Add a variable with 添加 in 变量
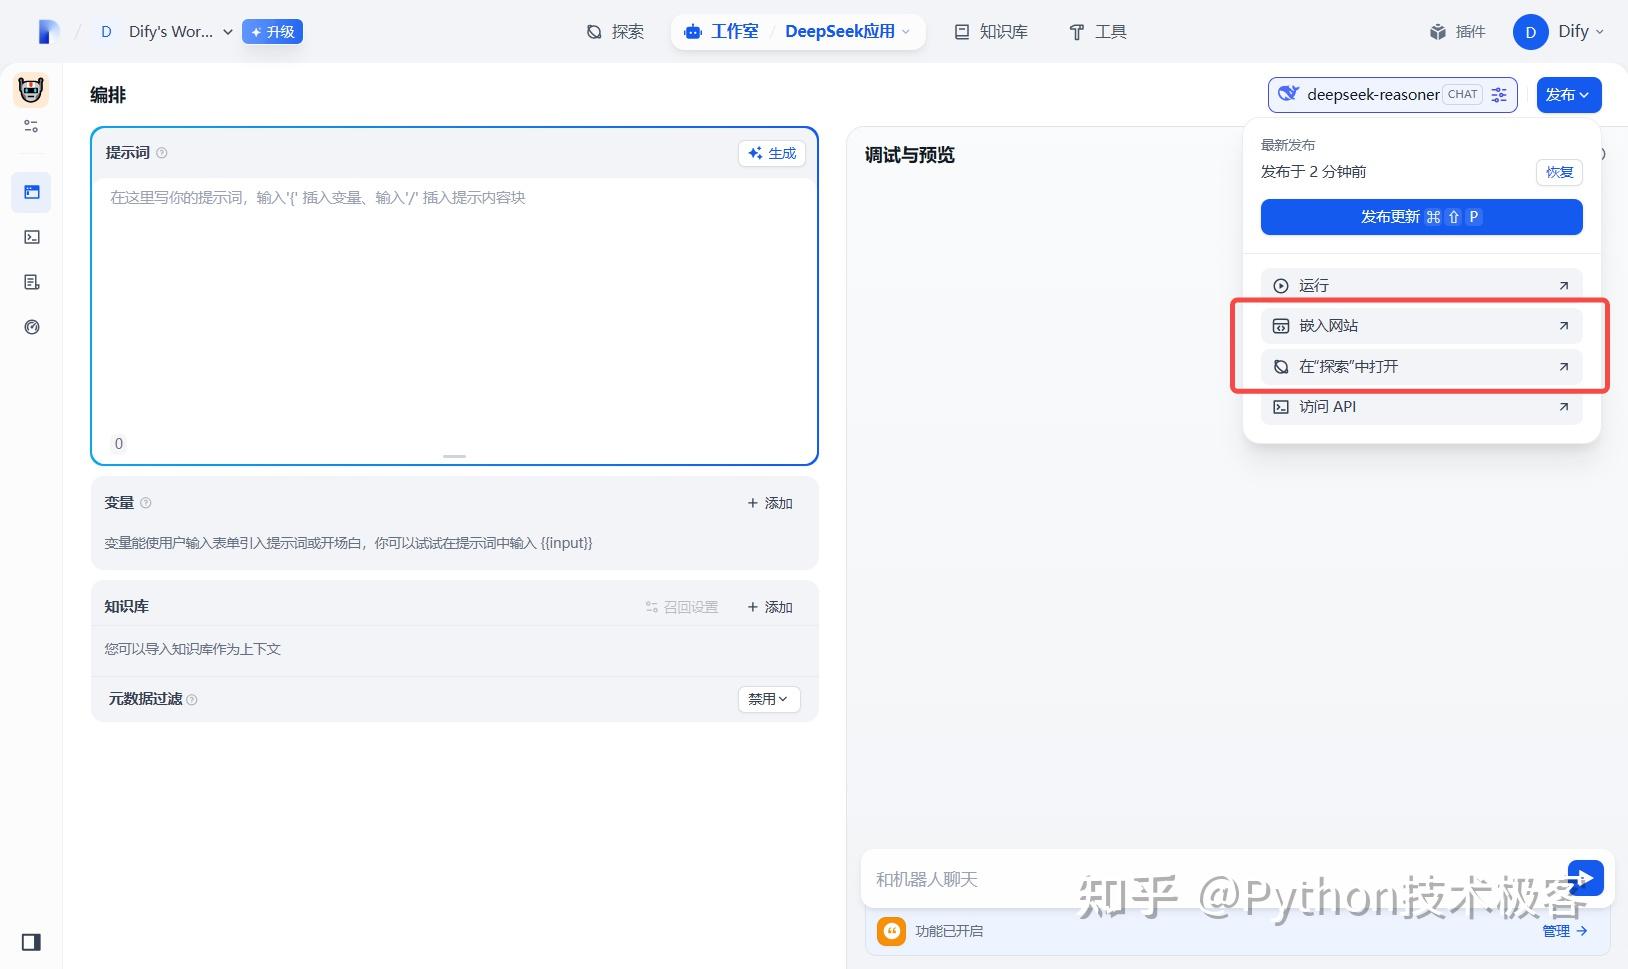1628x969 pixels. (770, 503)
